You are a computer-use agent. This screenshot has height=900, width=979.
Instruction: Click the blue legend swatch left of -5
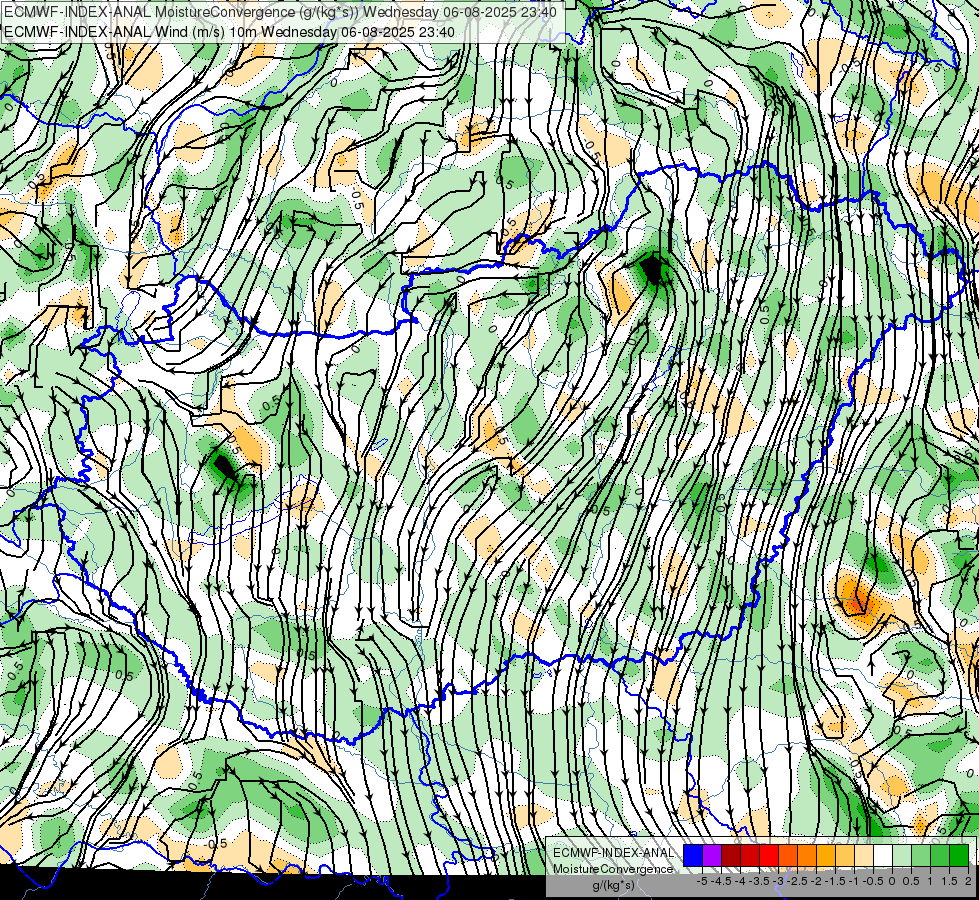(x=693, y=856)
